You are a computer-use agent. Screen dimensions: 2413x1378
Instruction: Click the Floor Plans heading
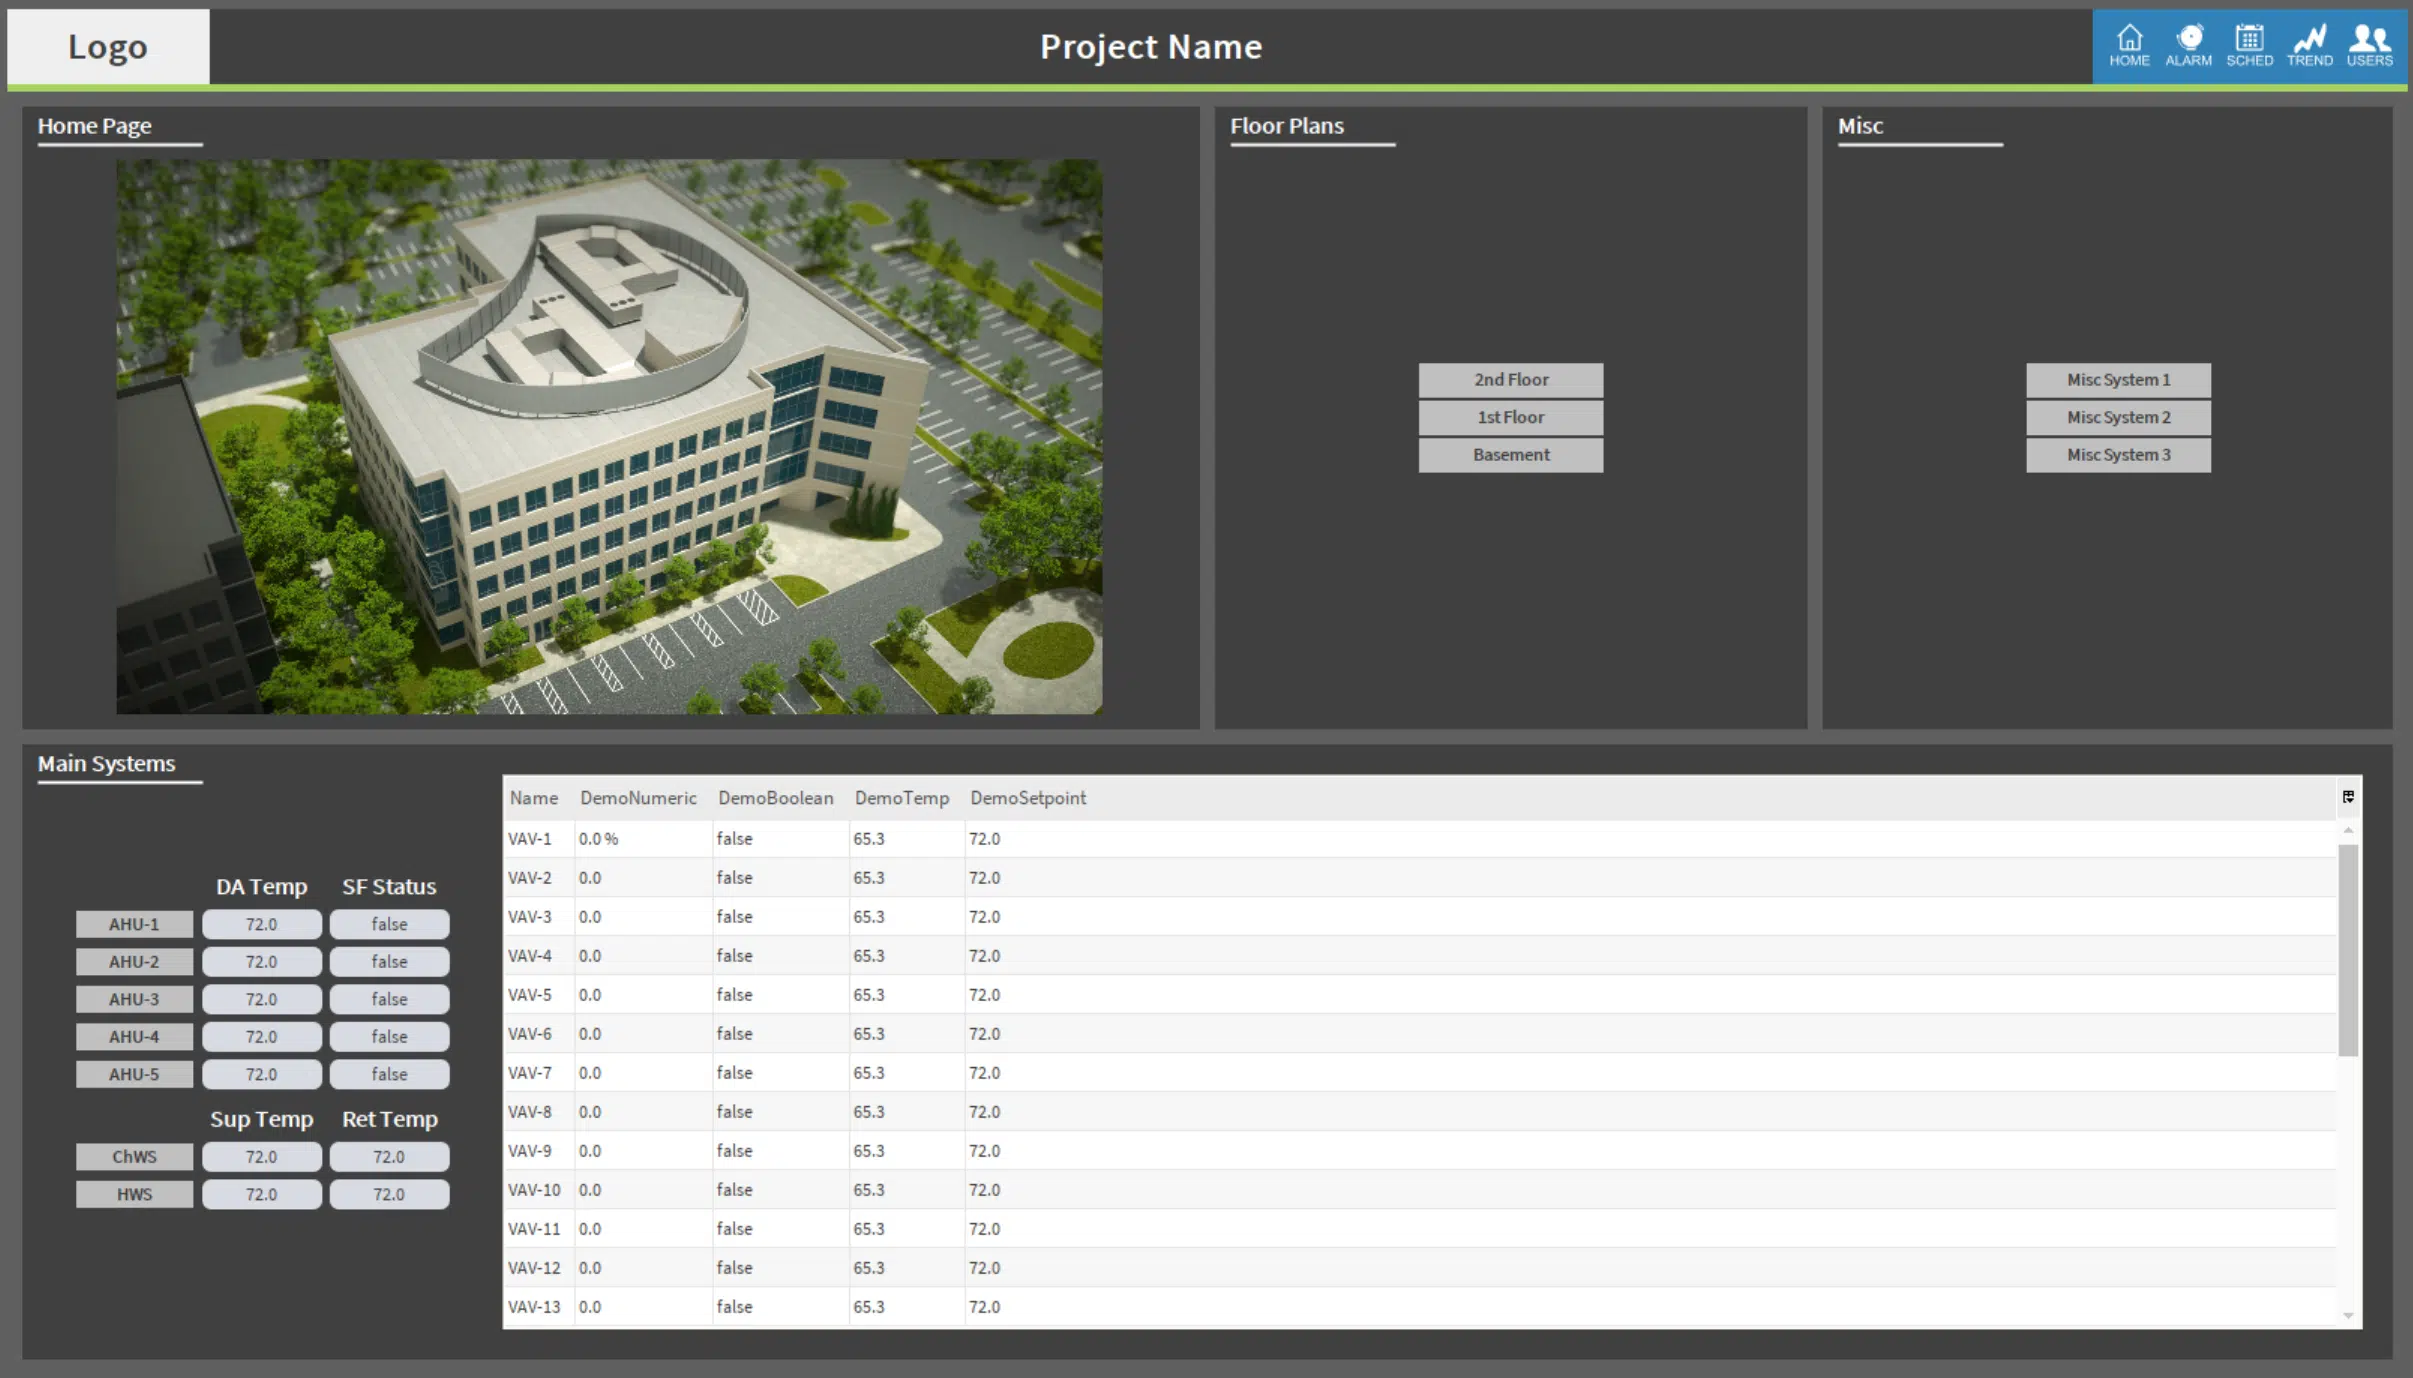click(x=1287, y=126)
